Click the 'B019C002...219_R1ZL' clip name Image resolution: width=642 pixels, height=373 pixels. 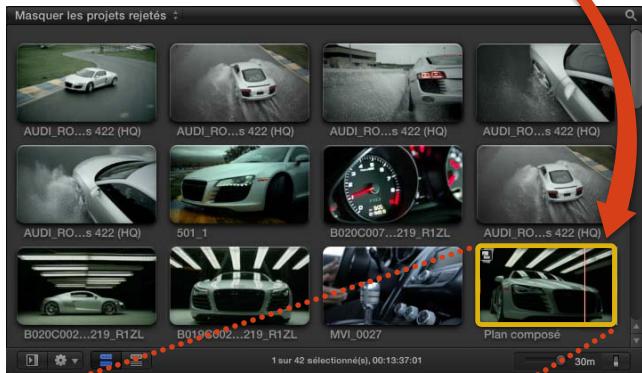pos(237,335)
